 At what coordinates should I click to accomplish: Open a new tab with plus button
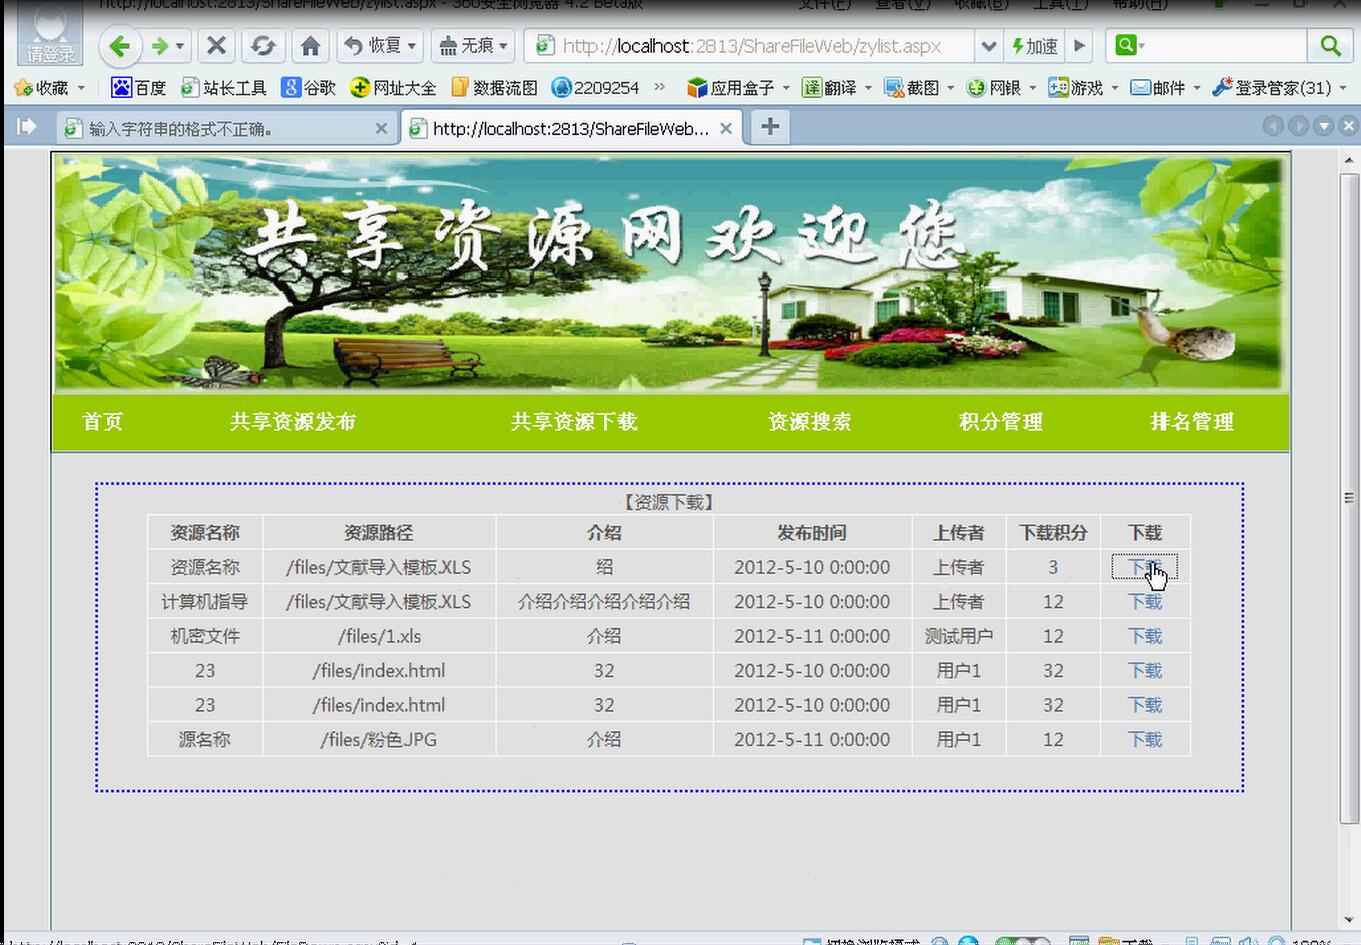770,126
